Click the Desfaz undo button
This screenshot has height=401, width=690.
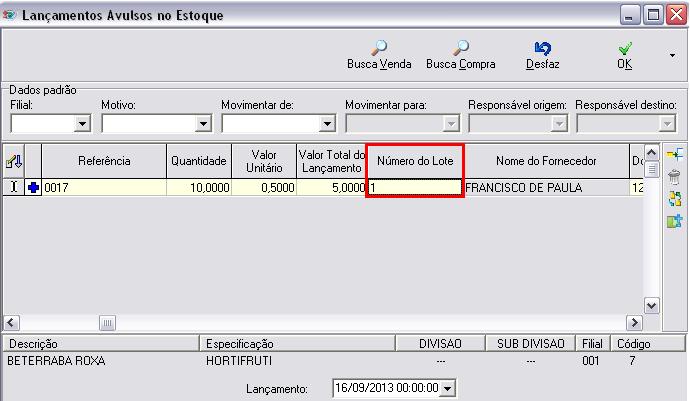click(543, 55)
